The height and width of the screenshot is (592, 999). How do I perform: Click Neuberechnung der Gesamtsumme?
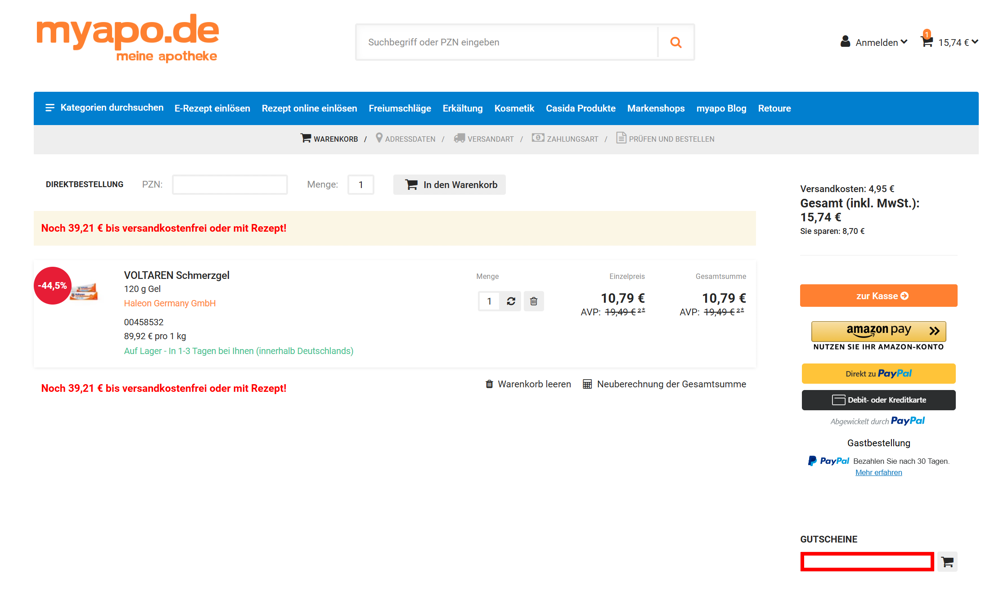pyautogui.click(x=665, y=384)
